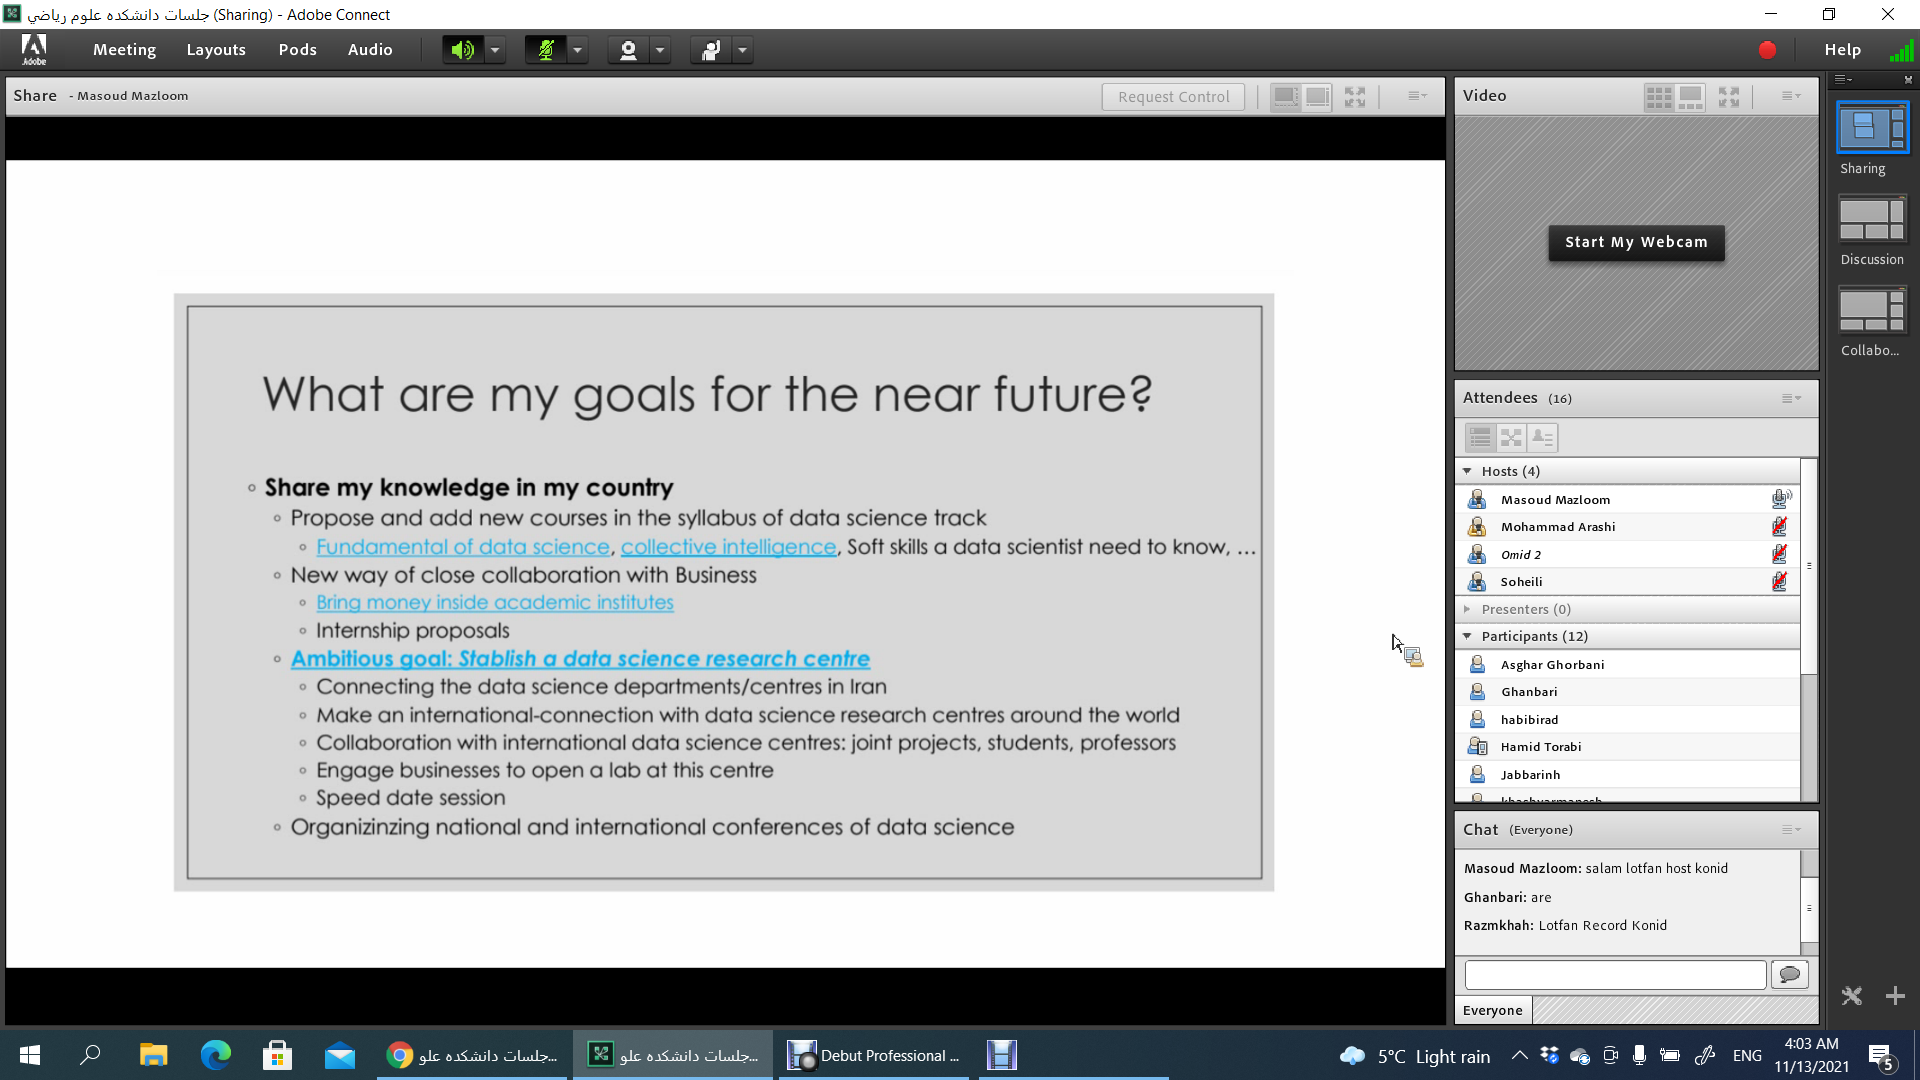Image resolution: width=1920 pixels, height=1080 pixels.
Task: Open the Layouts menu
Action: (215, 50)
